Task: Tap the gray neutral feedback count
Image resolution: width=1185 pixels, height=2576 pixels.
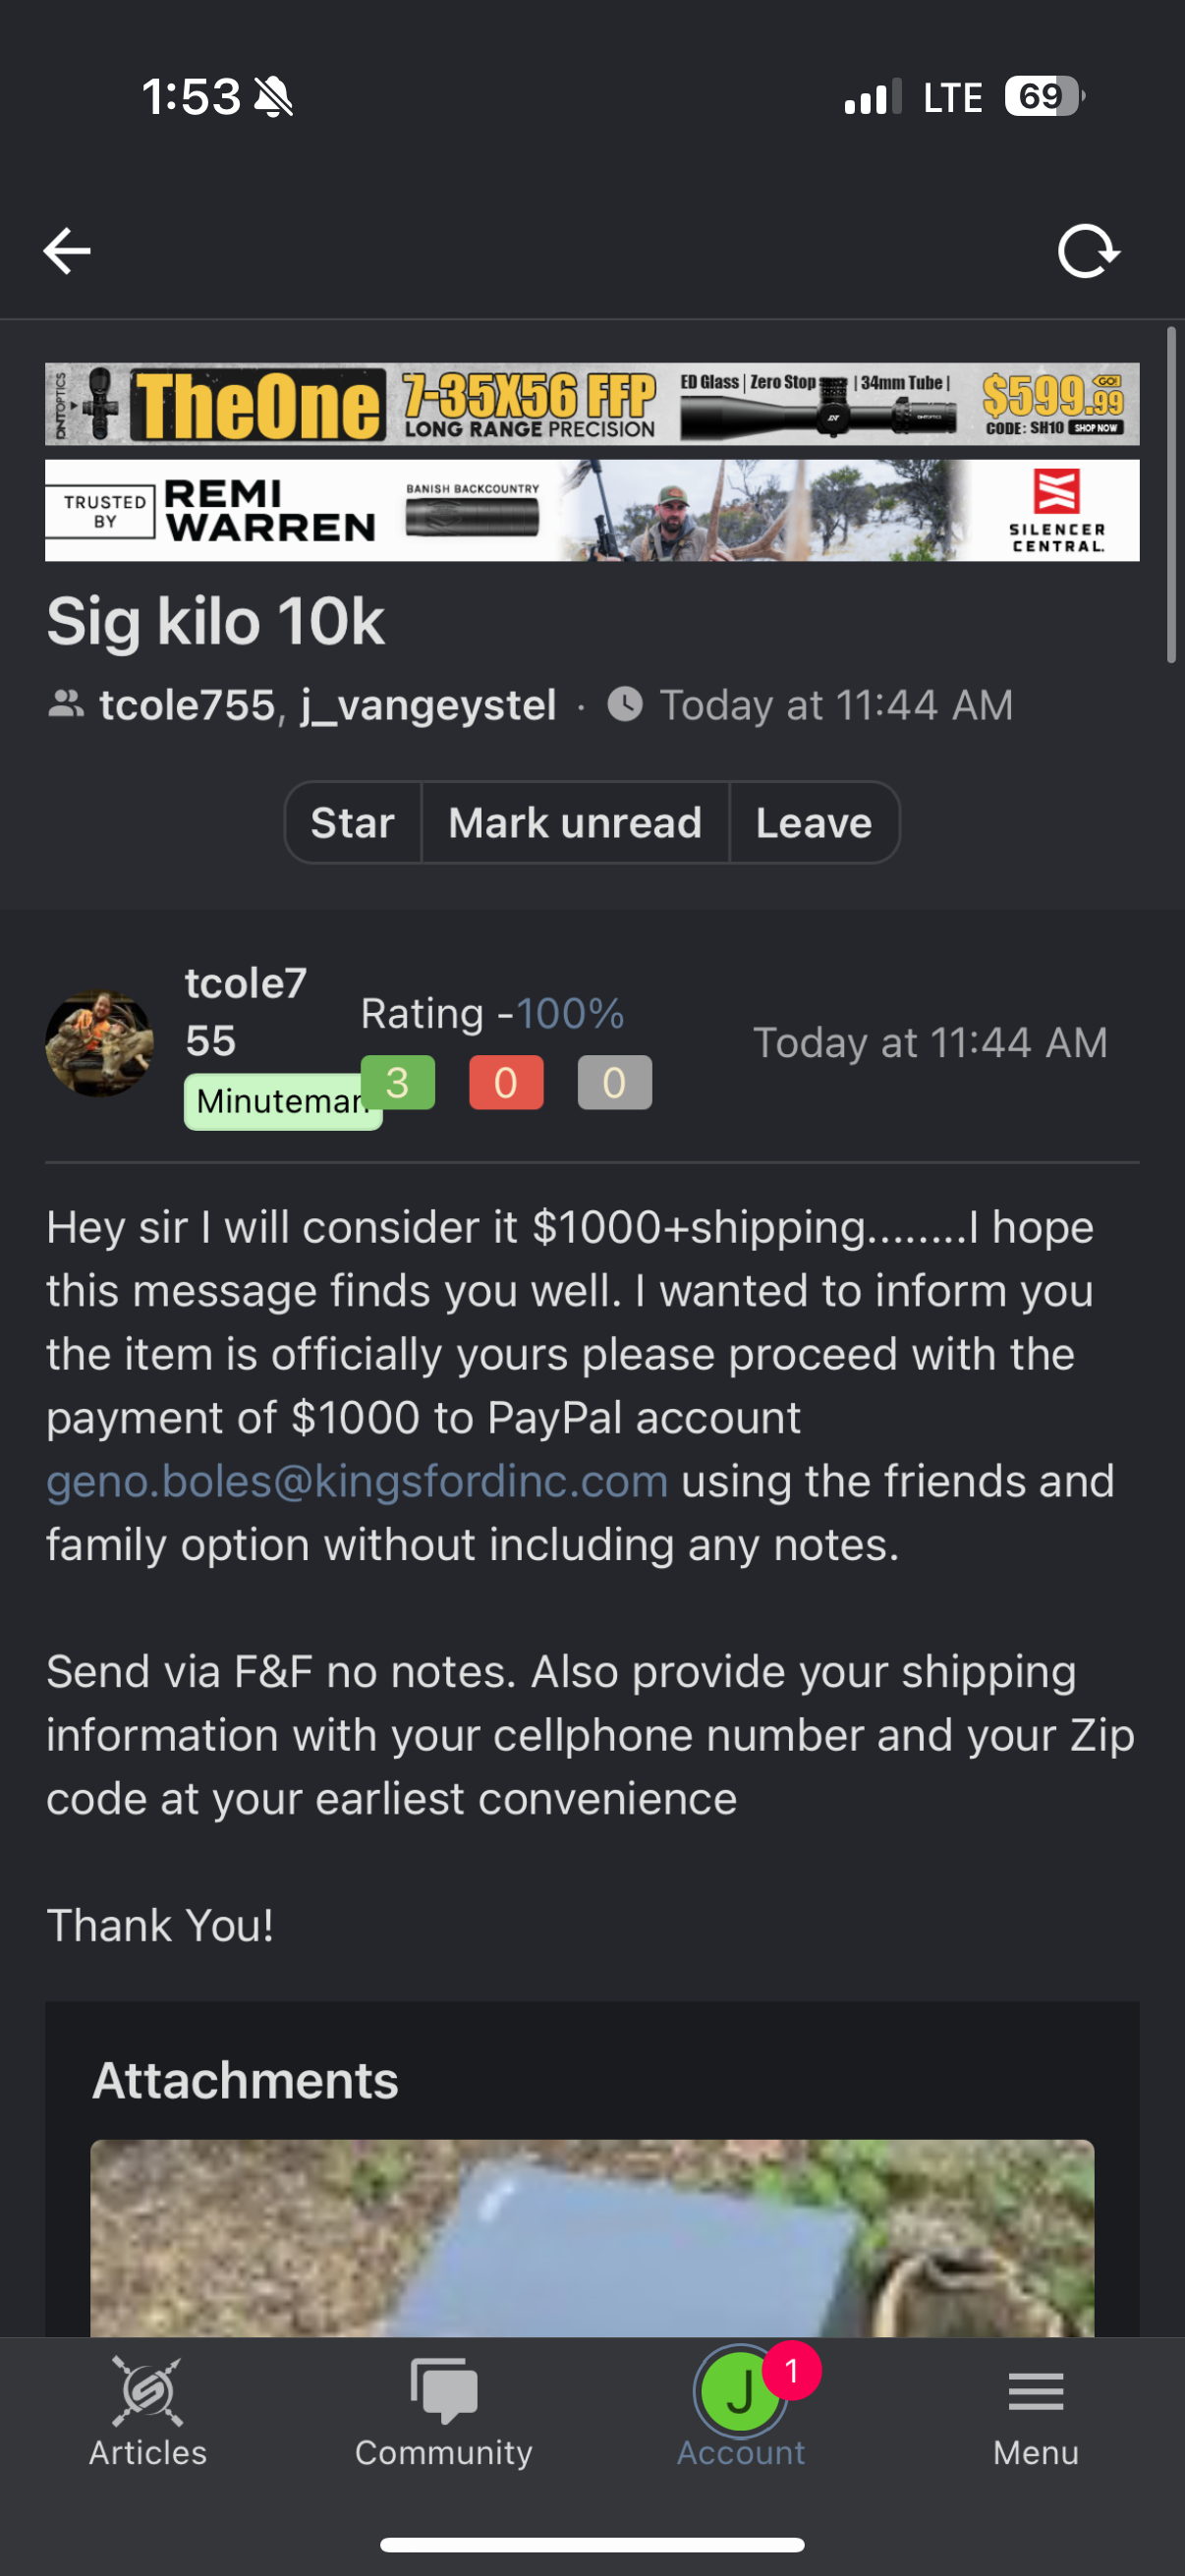Action: (x=614, y=1083)
